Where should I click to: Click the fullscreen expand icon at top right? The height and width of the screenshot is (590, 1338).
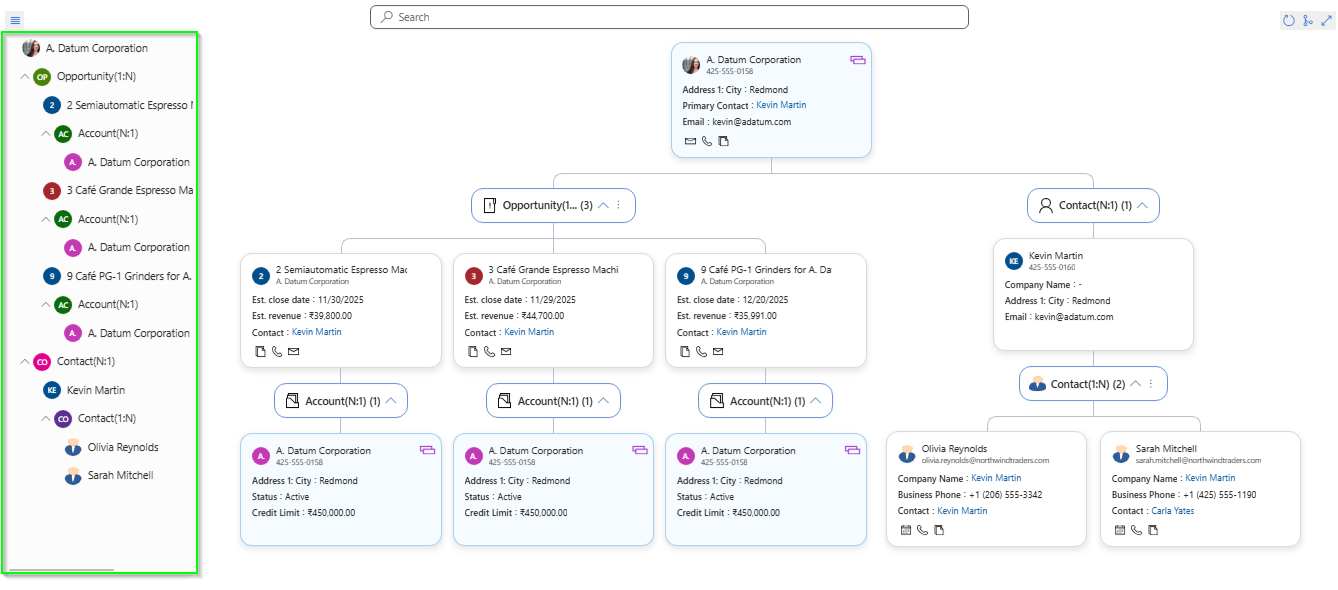click(1327, 20)
